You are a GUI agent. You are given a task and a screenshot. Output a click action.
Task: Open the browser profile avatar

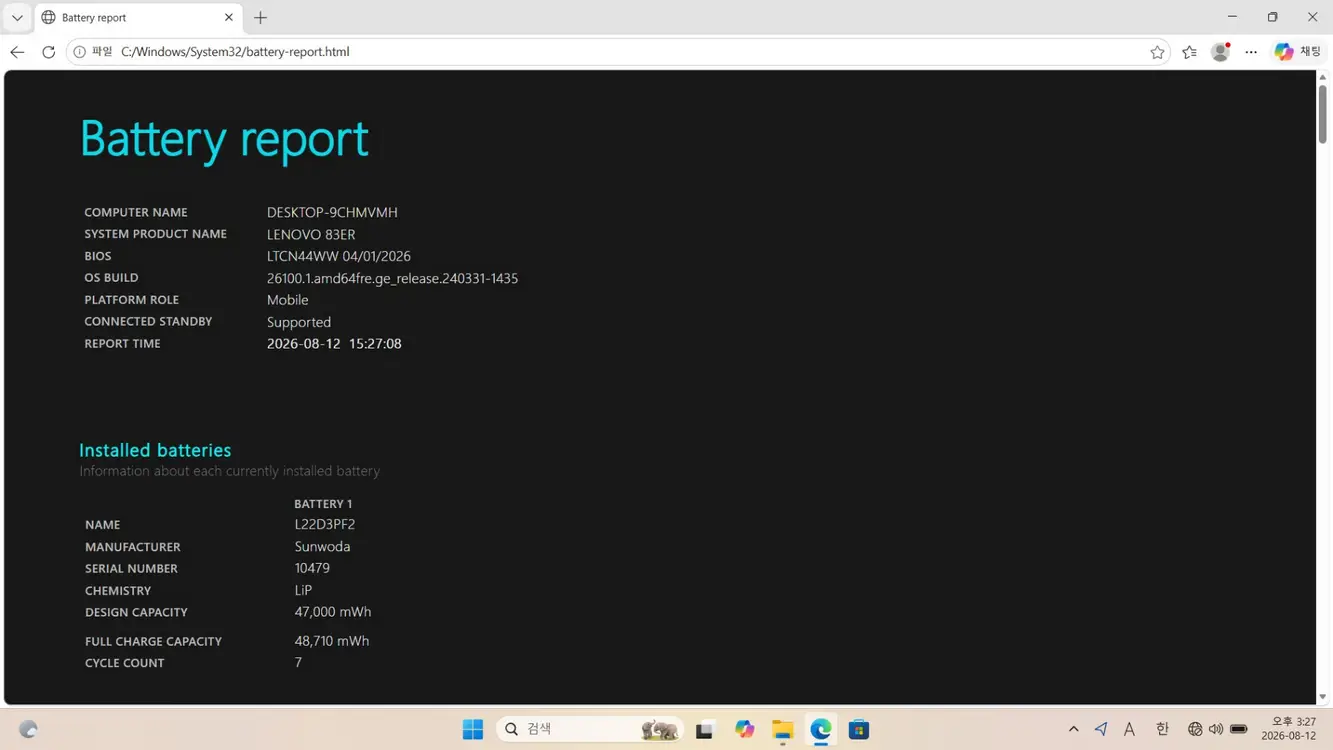[x=1220, y=52]
